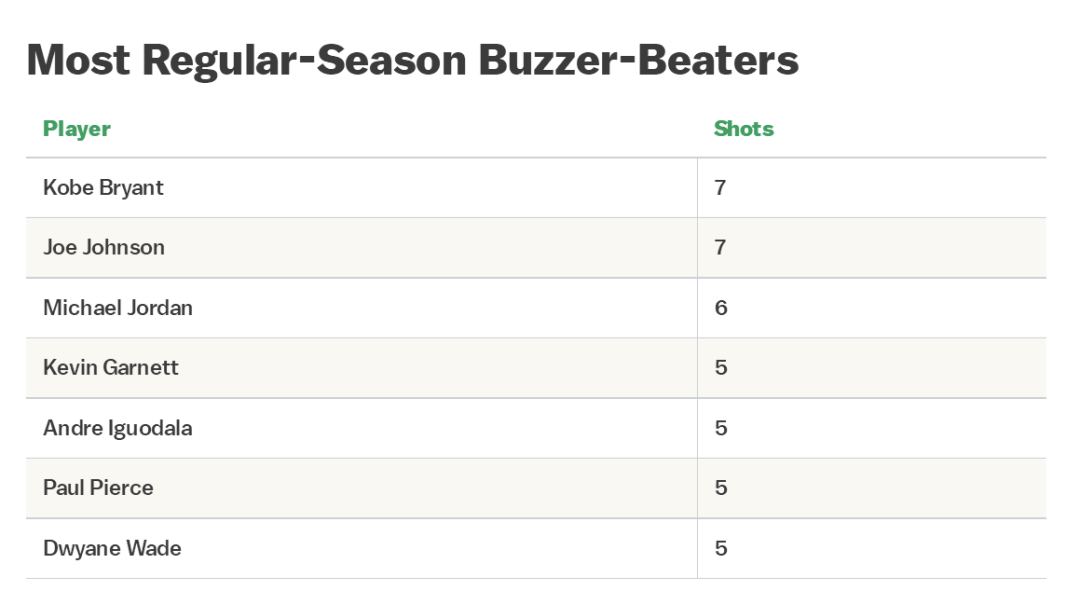Select the Paul Pierce name cell
1080x591 pixels.
pyautogui.click(x=362, y=488)
